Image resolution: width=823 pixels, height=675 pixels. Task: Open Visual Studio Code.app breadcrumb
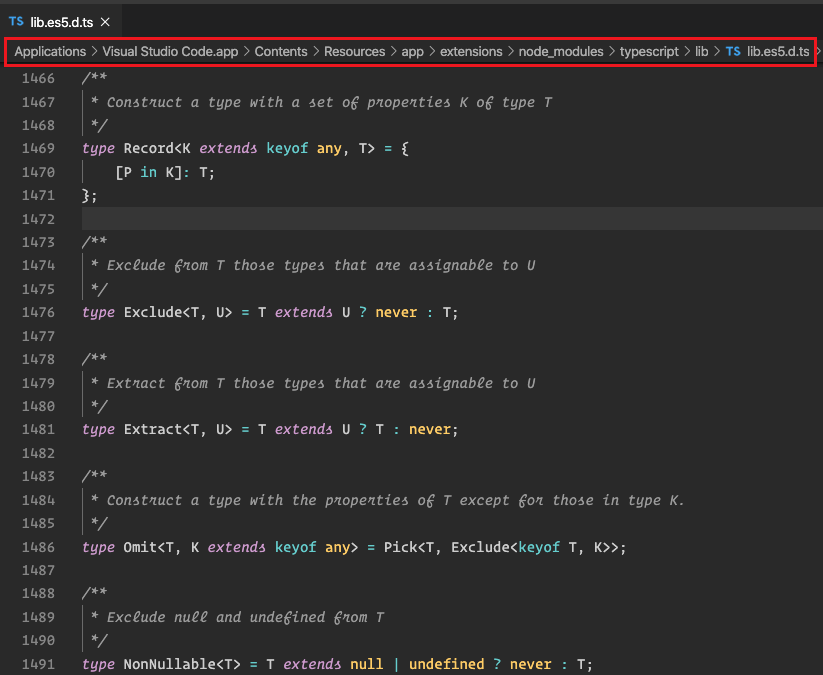pos(170,51)
